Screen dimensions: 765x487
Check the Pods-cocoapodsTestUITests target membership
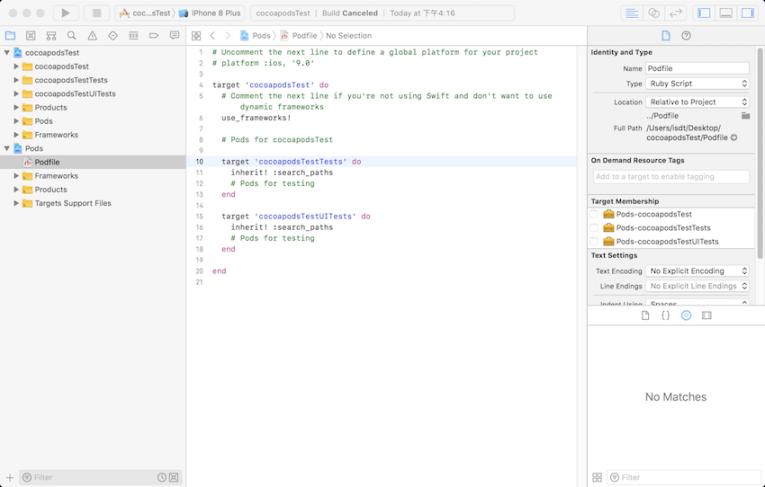[594, 241]
